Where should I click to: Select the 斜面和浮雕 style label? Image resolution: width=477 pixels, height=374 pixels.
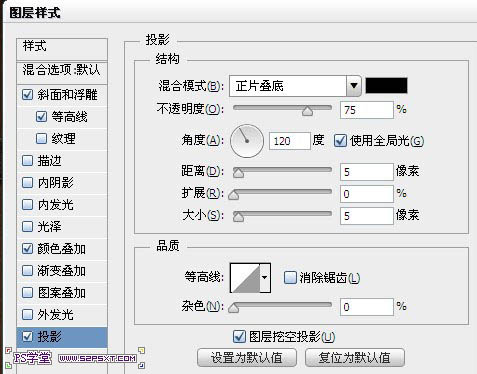click(x=67, y=95)
